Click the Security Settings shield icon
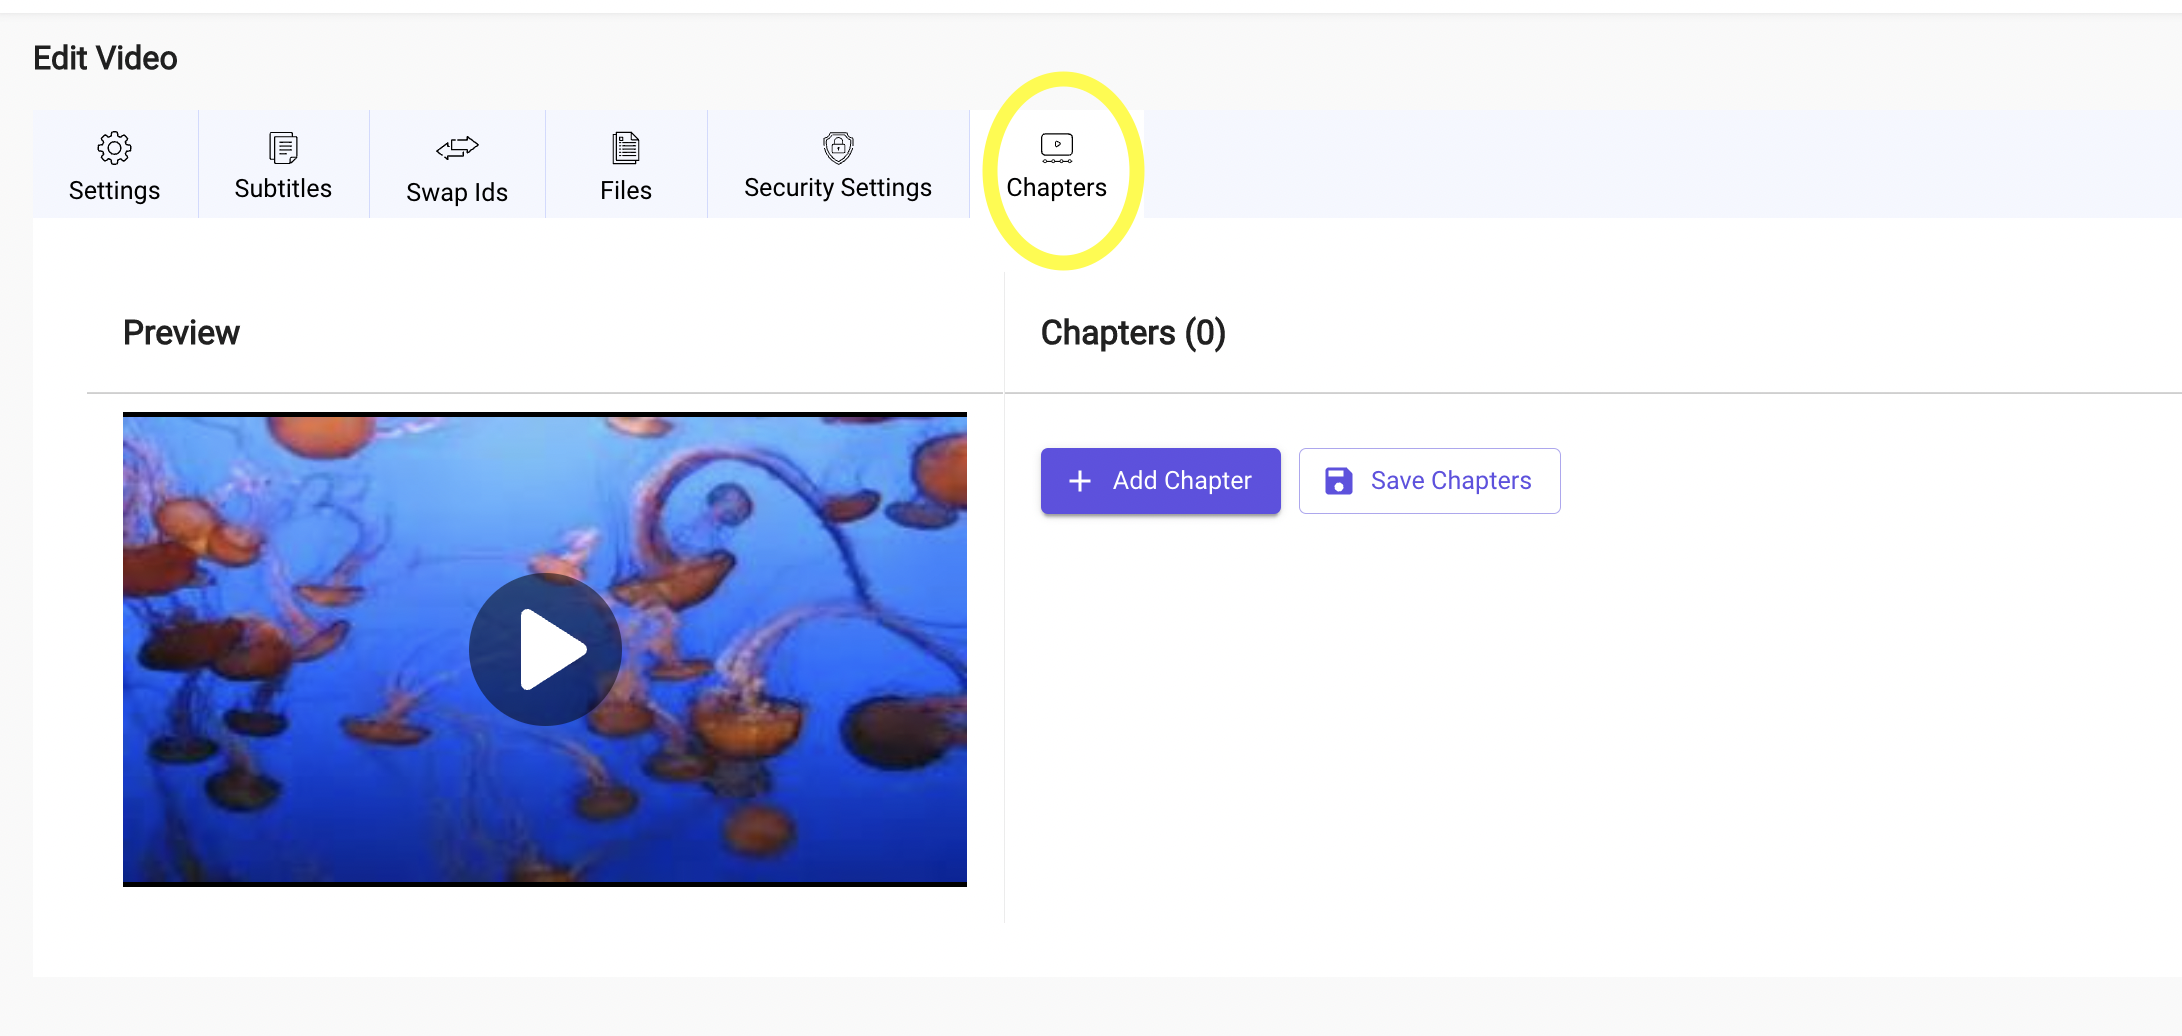This screenshot has width=2182, height=1036. [838, 148]
